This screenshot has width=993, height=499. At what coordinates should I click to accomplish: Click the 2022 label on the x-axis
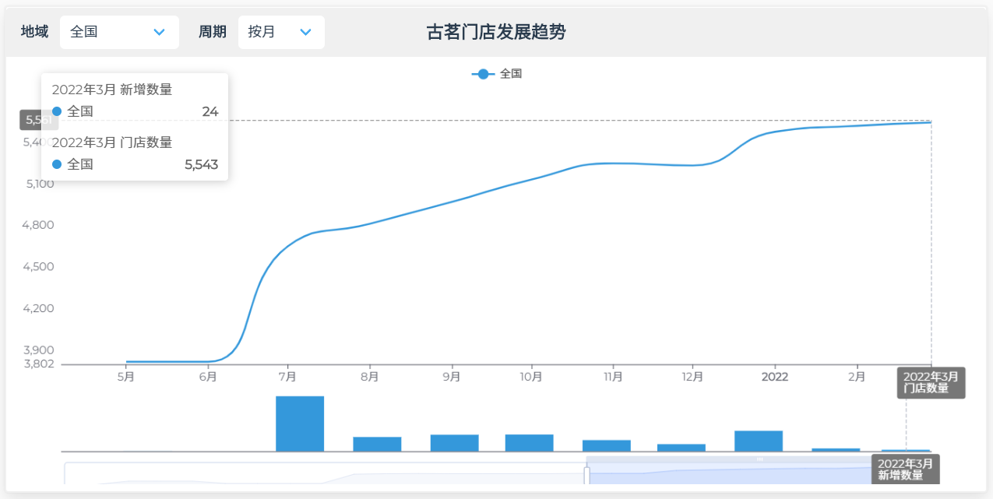775,377
